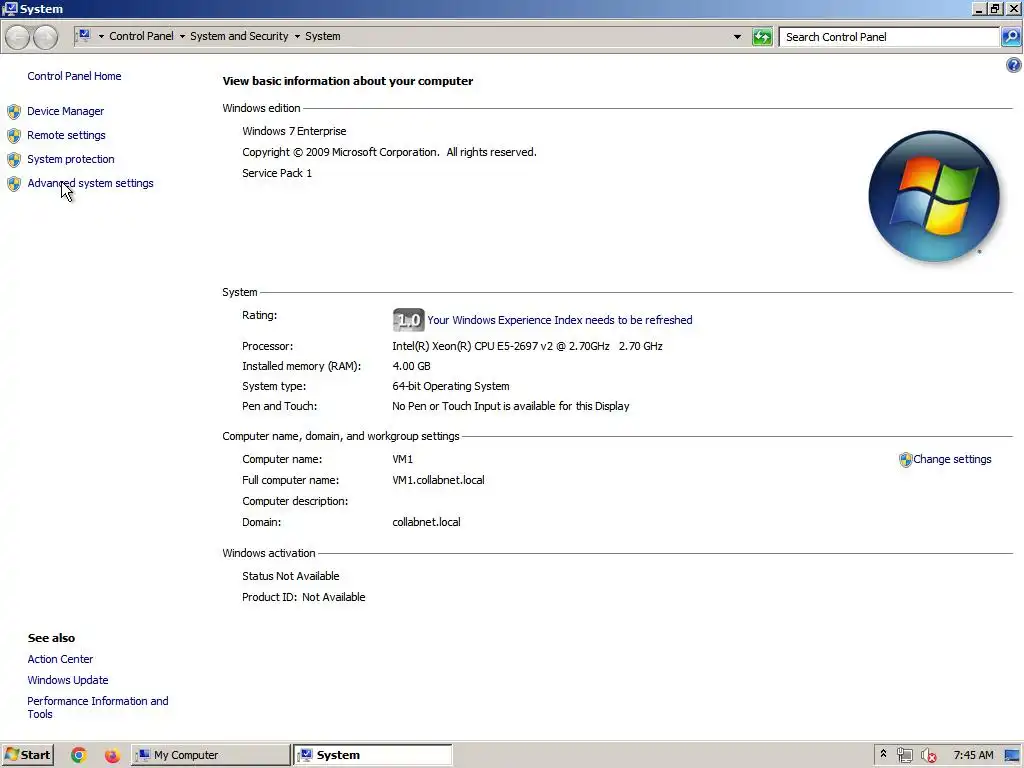Click the computer icon in address bar
Screen dimensions: 1024x768
coord(84,36)
